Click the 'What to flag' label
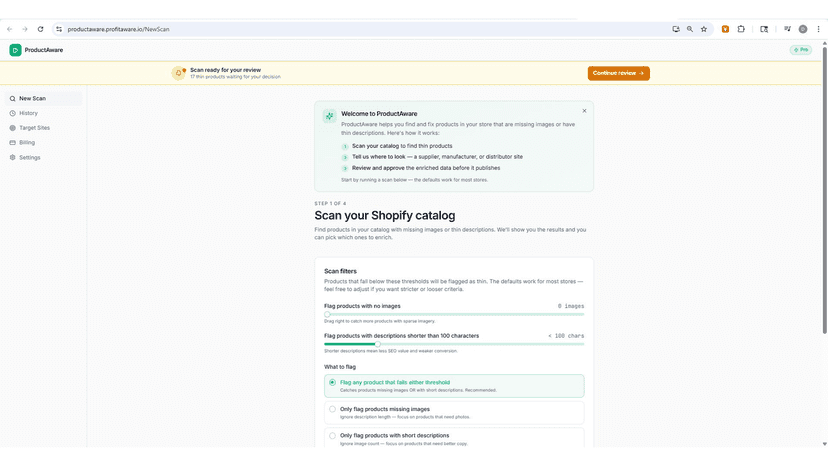The height and width of the screenshot is (466, 828). (340, 367)
